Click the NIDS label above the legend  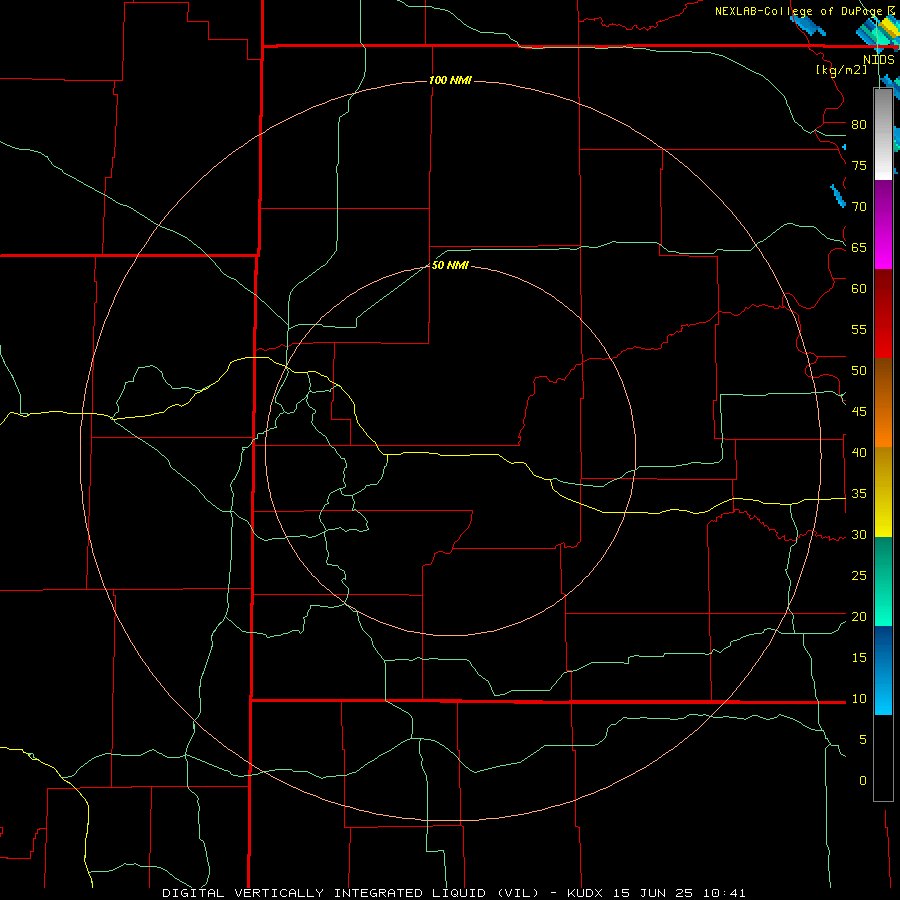(x=879, y=60)
